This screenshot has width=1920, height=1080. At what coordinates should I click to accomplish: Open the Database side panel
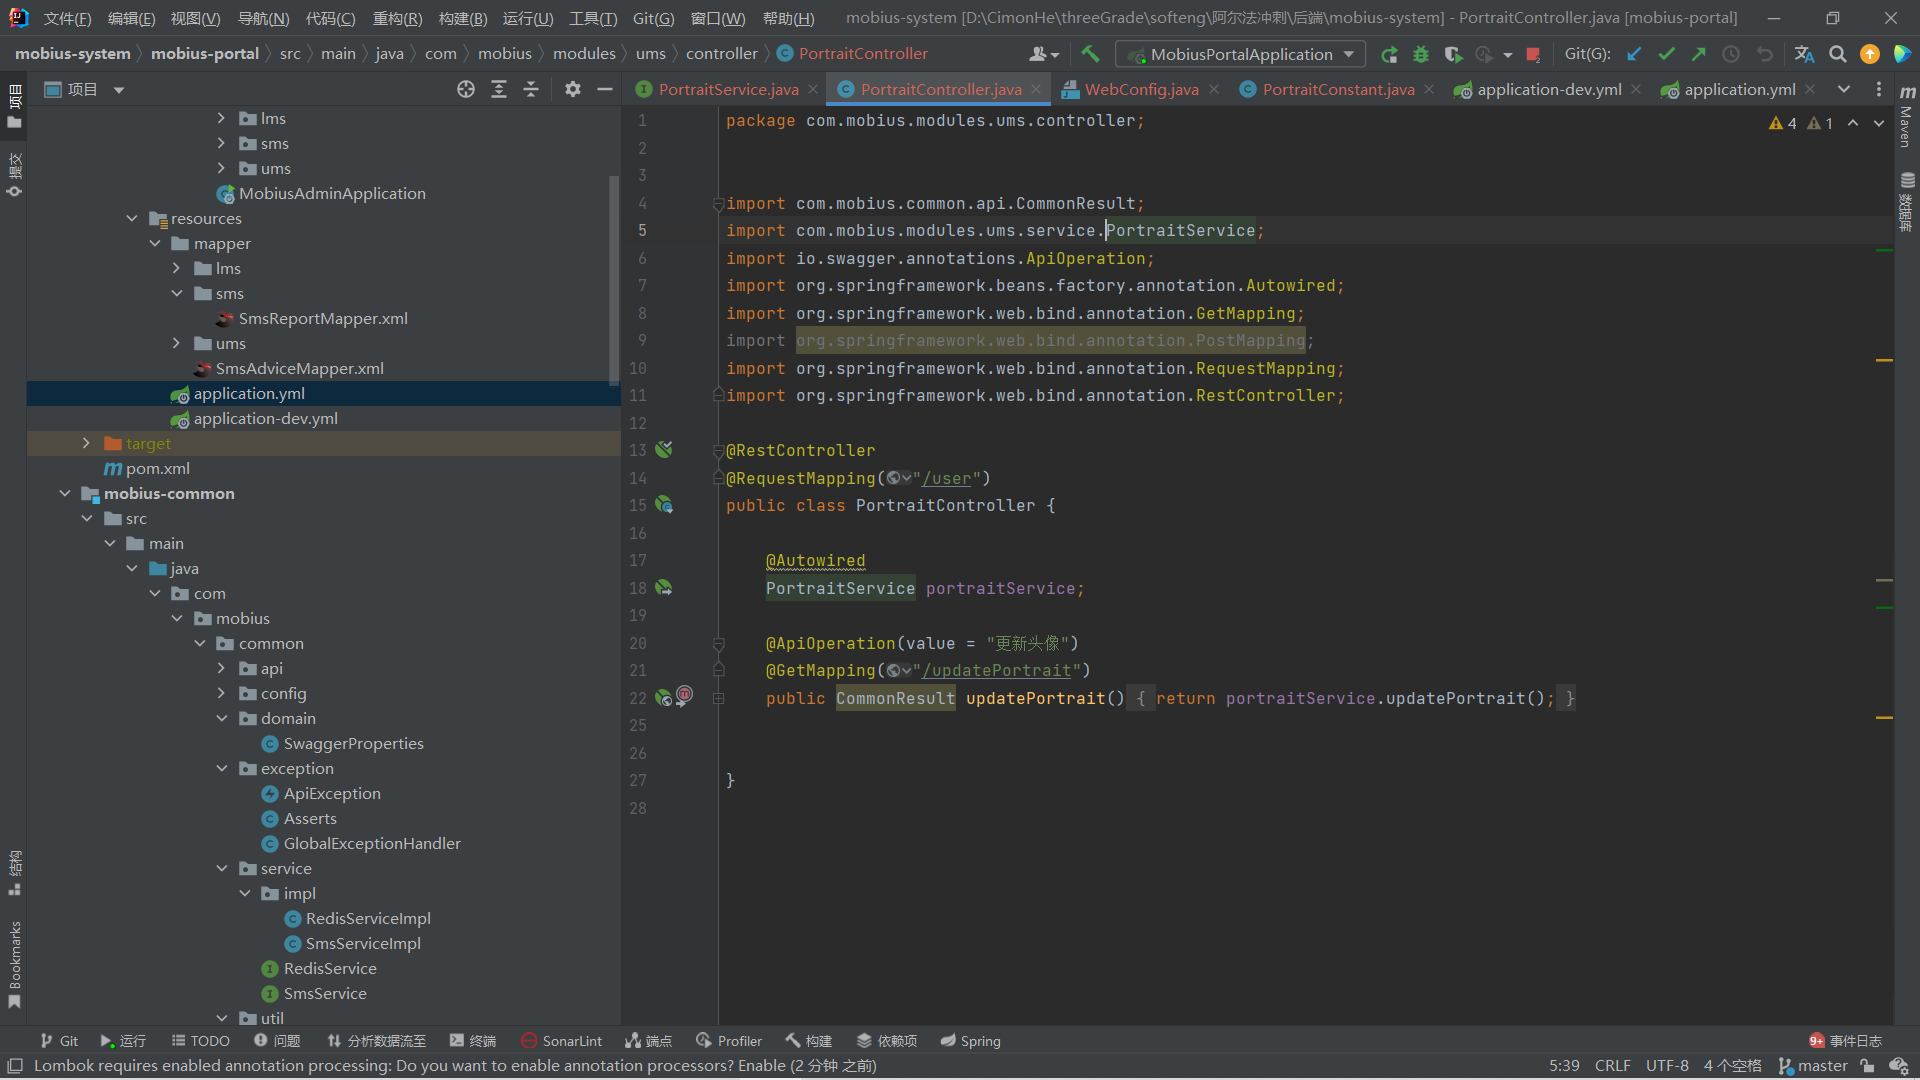[1907, 203]
